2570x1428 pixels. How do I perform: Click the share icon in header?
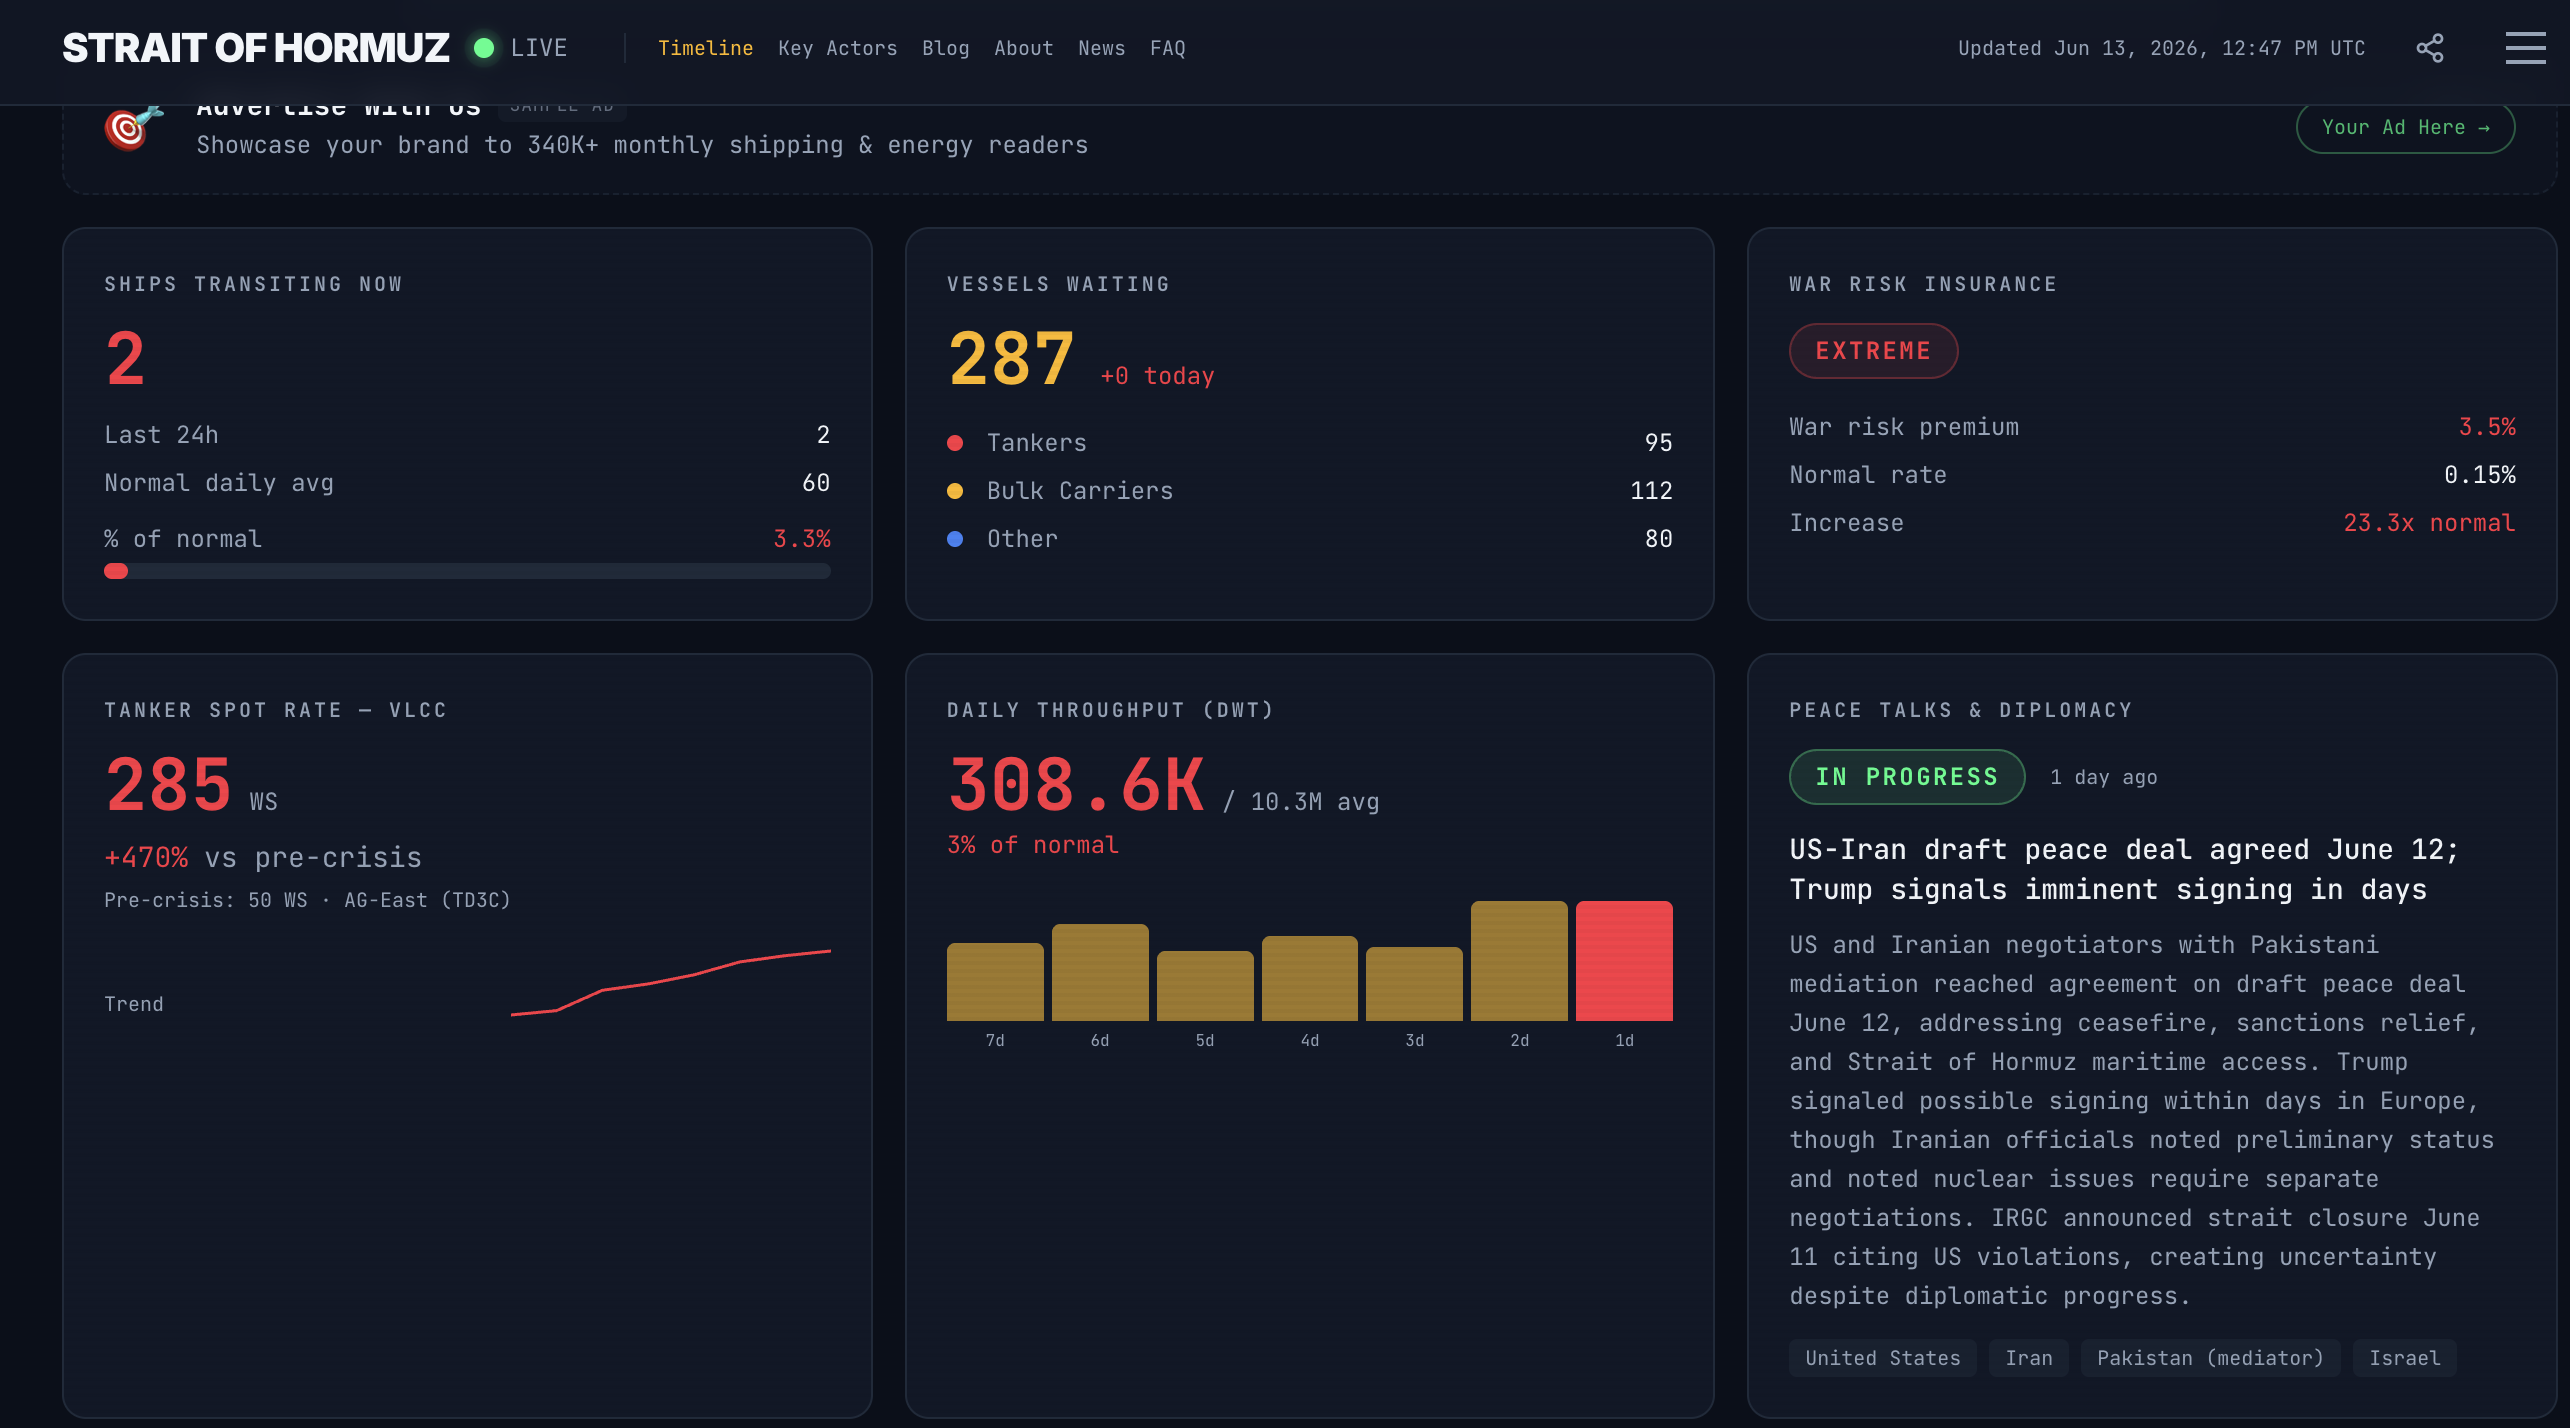click(2430, 48)
